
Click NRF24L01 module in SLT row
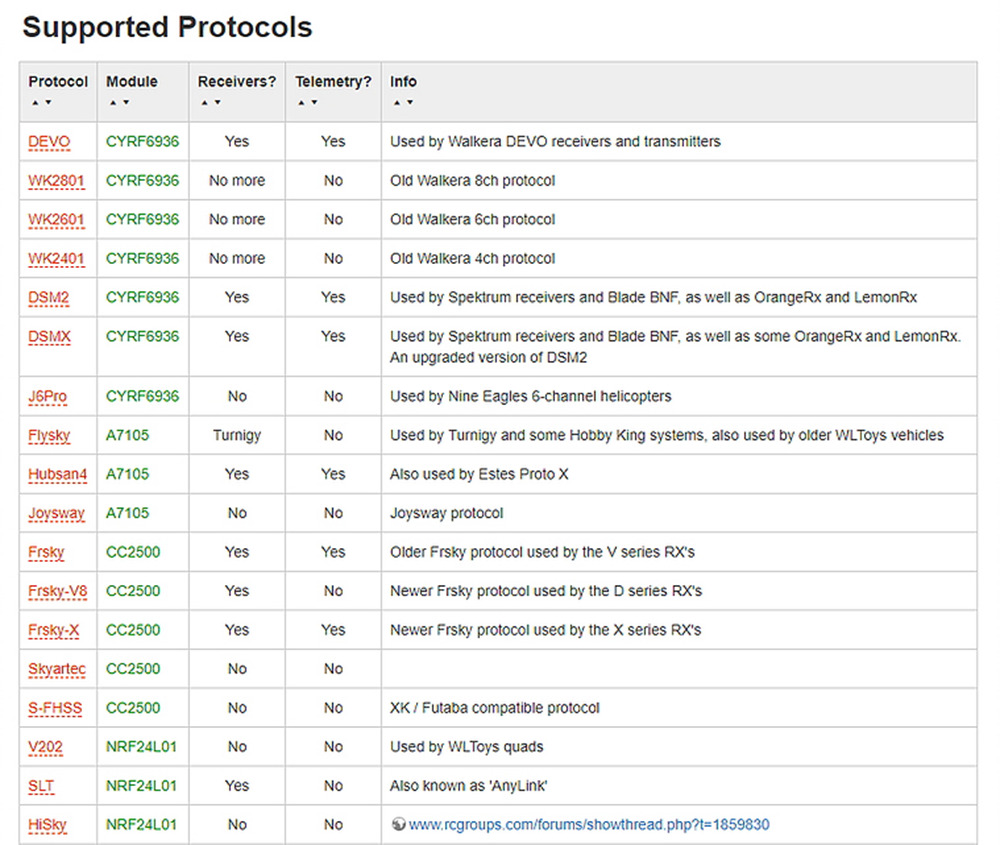141,786
